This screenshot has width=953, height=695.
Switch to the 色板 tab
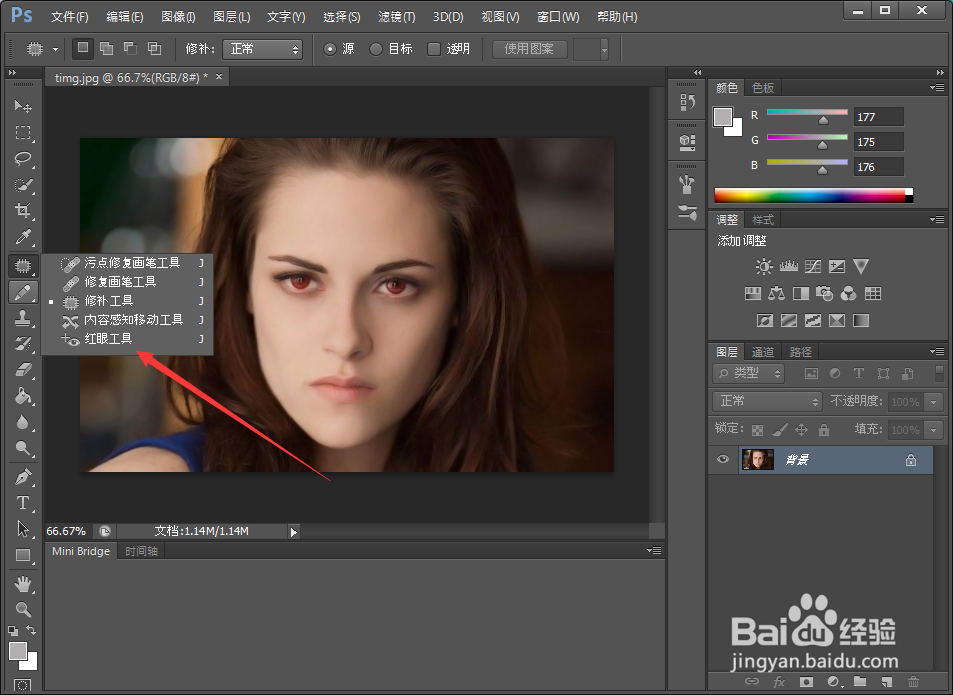click(763, 88)
